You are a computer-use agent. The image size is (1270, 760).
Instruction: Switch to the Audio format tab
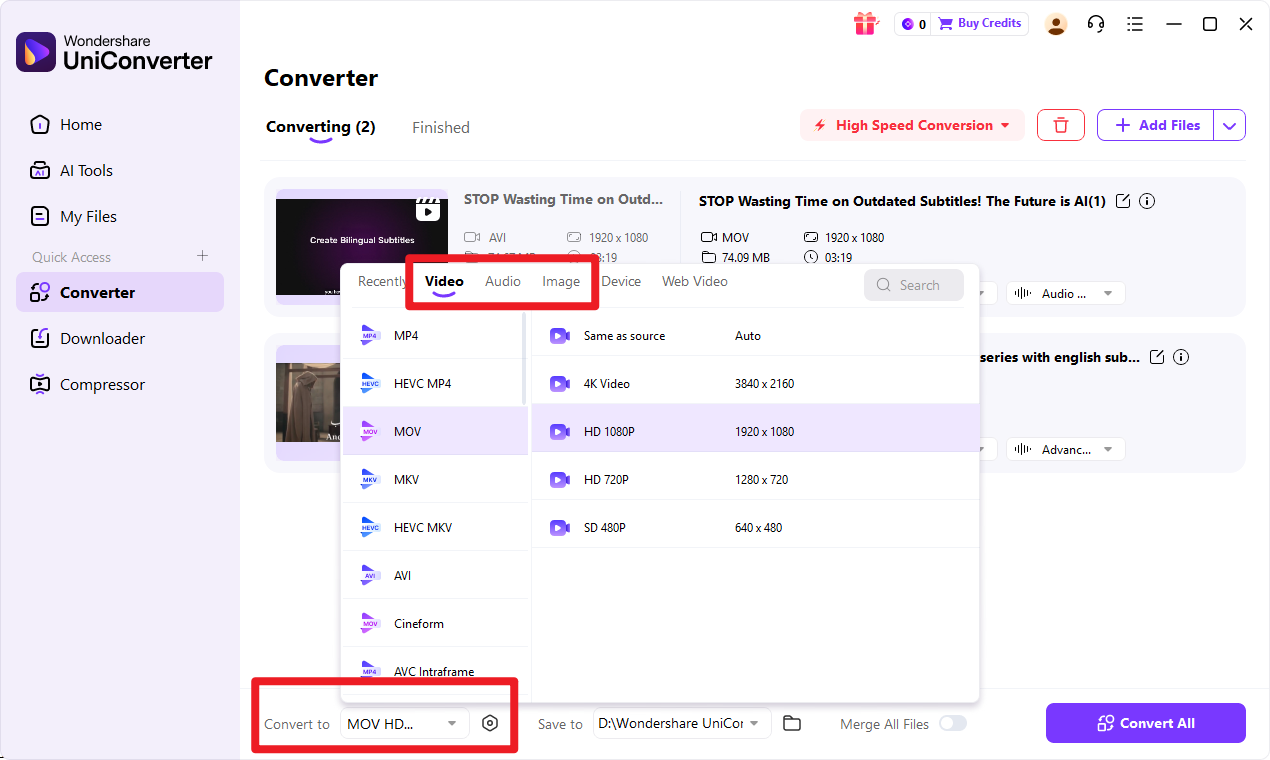(502, 281)
